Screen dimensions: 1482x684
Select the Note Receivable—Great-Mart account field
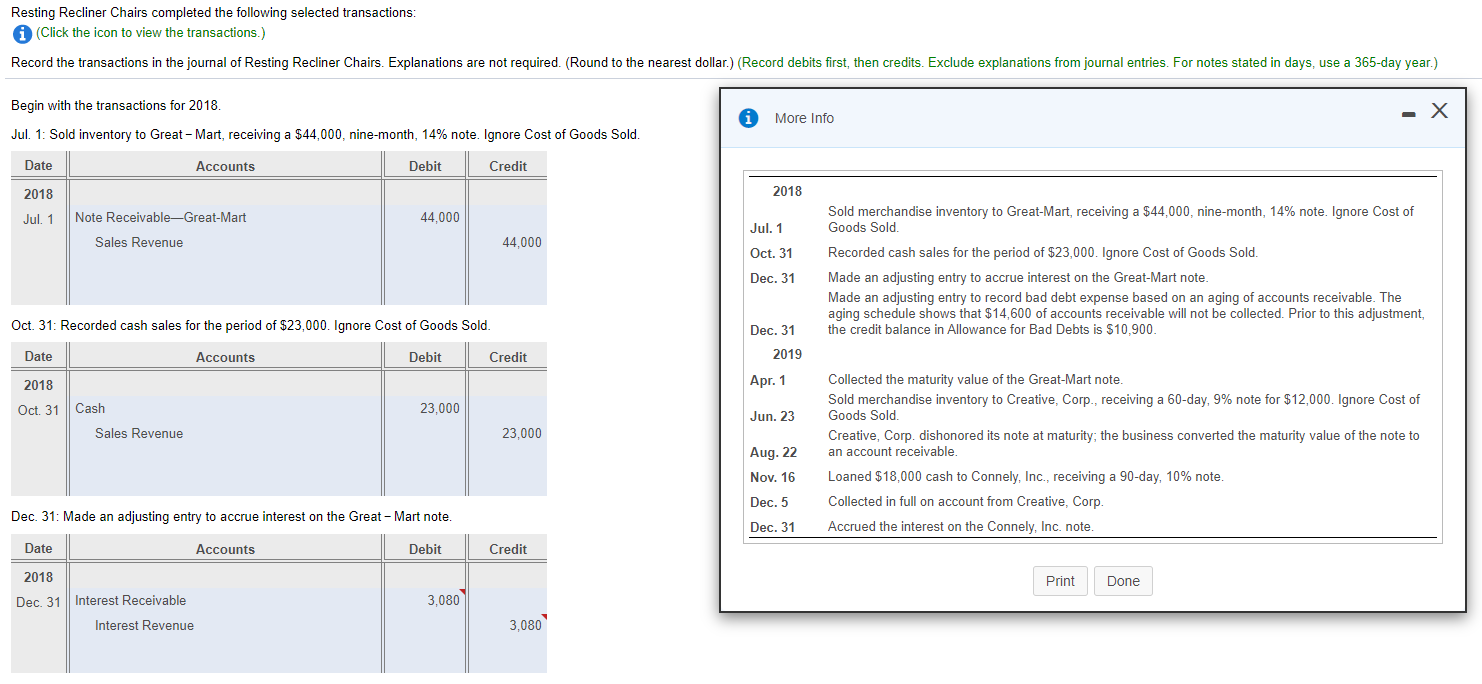point(226,217)
